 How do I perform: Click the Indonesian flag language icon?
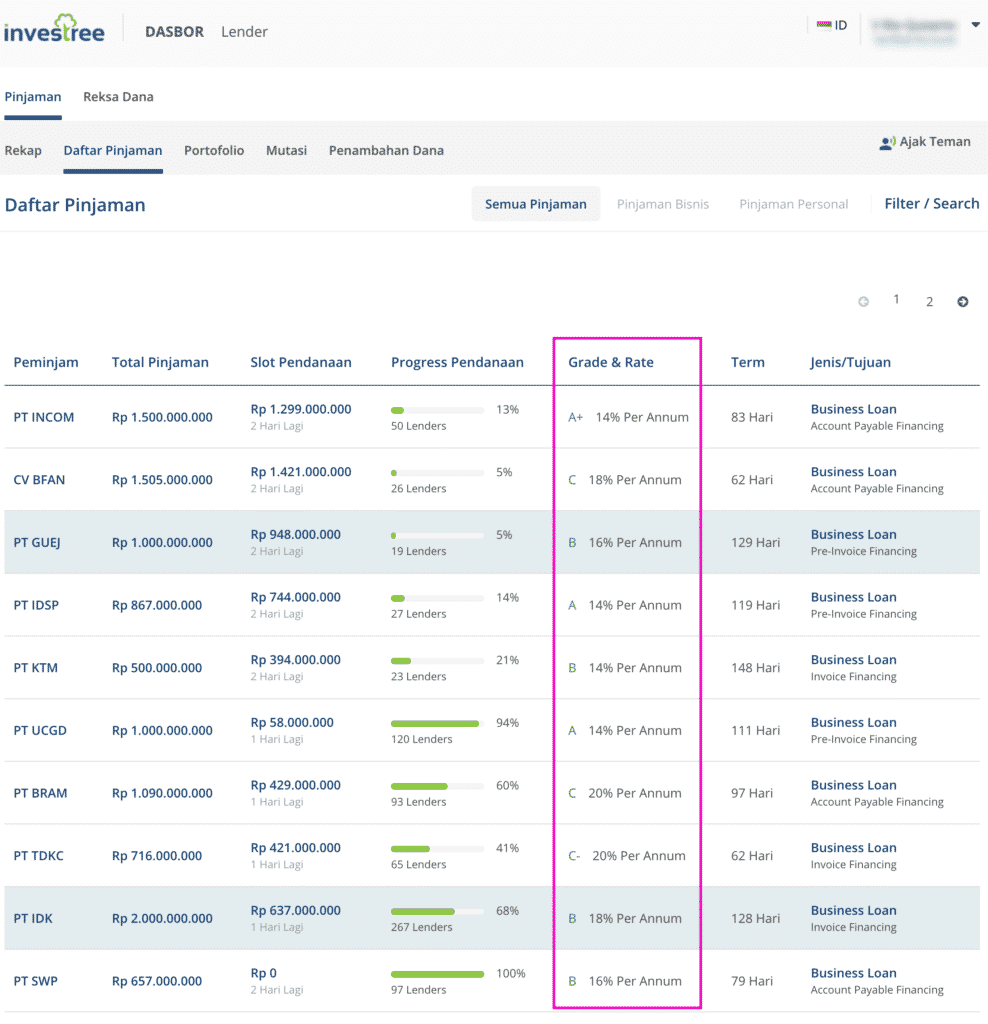coord(823,27)
